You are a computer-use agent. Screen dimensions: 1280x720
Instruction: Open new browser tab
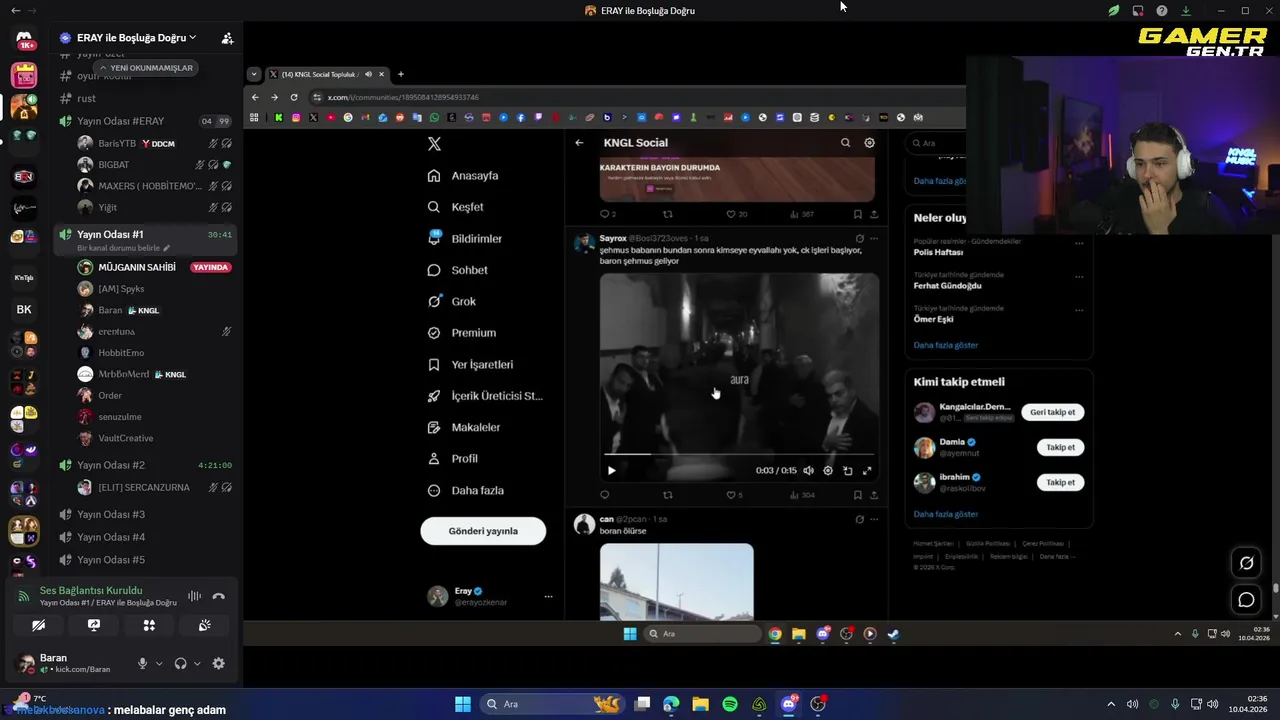pyautogui.click(x=400, y=74)
